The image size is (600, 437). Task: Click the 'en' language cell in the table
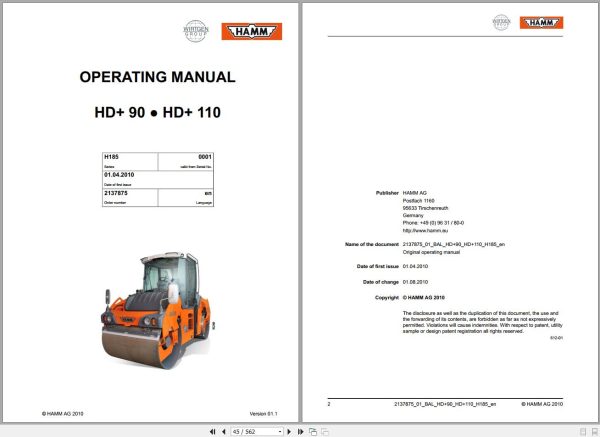186,197
